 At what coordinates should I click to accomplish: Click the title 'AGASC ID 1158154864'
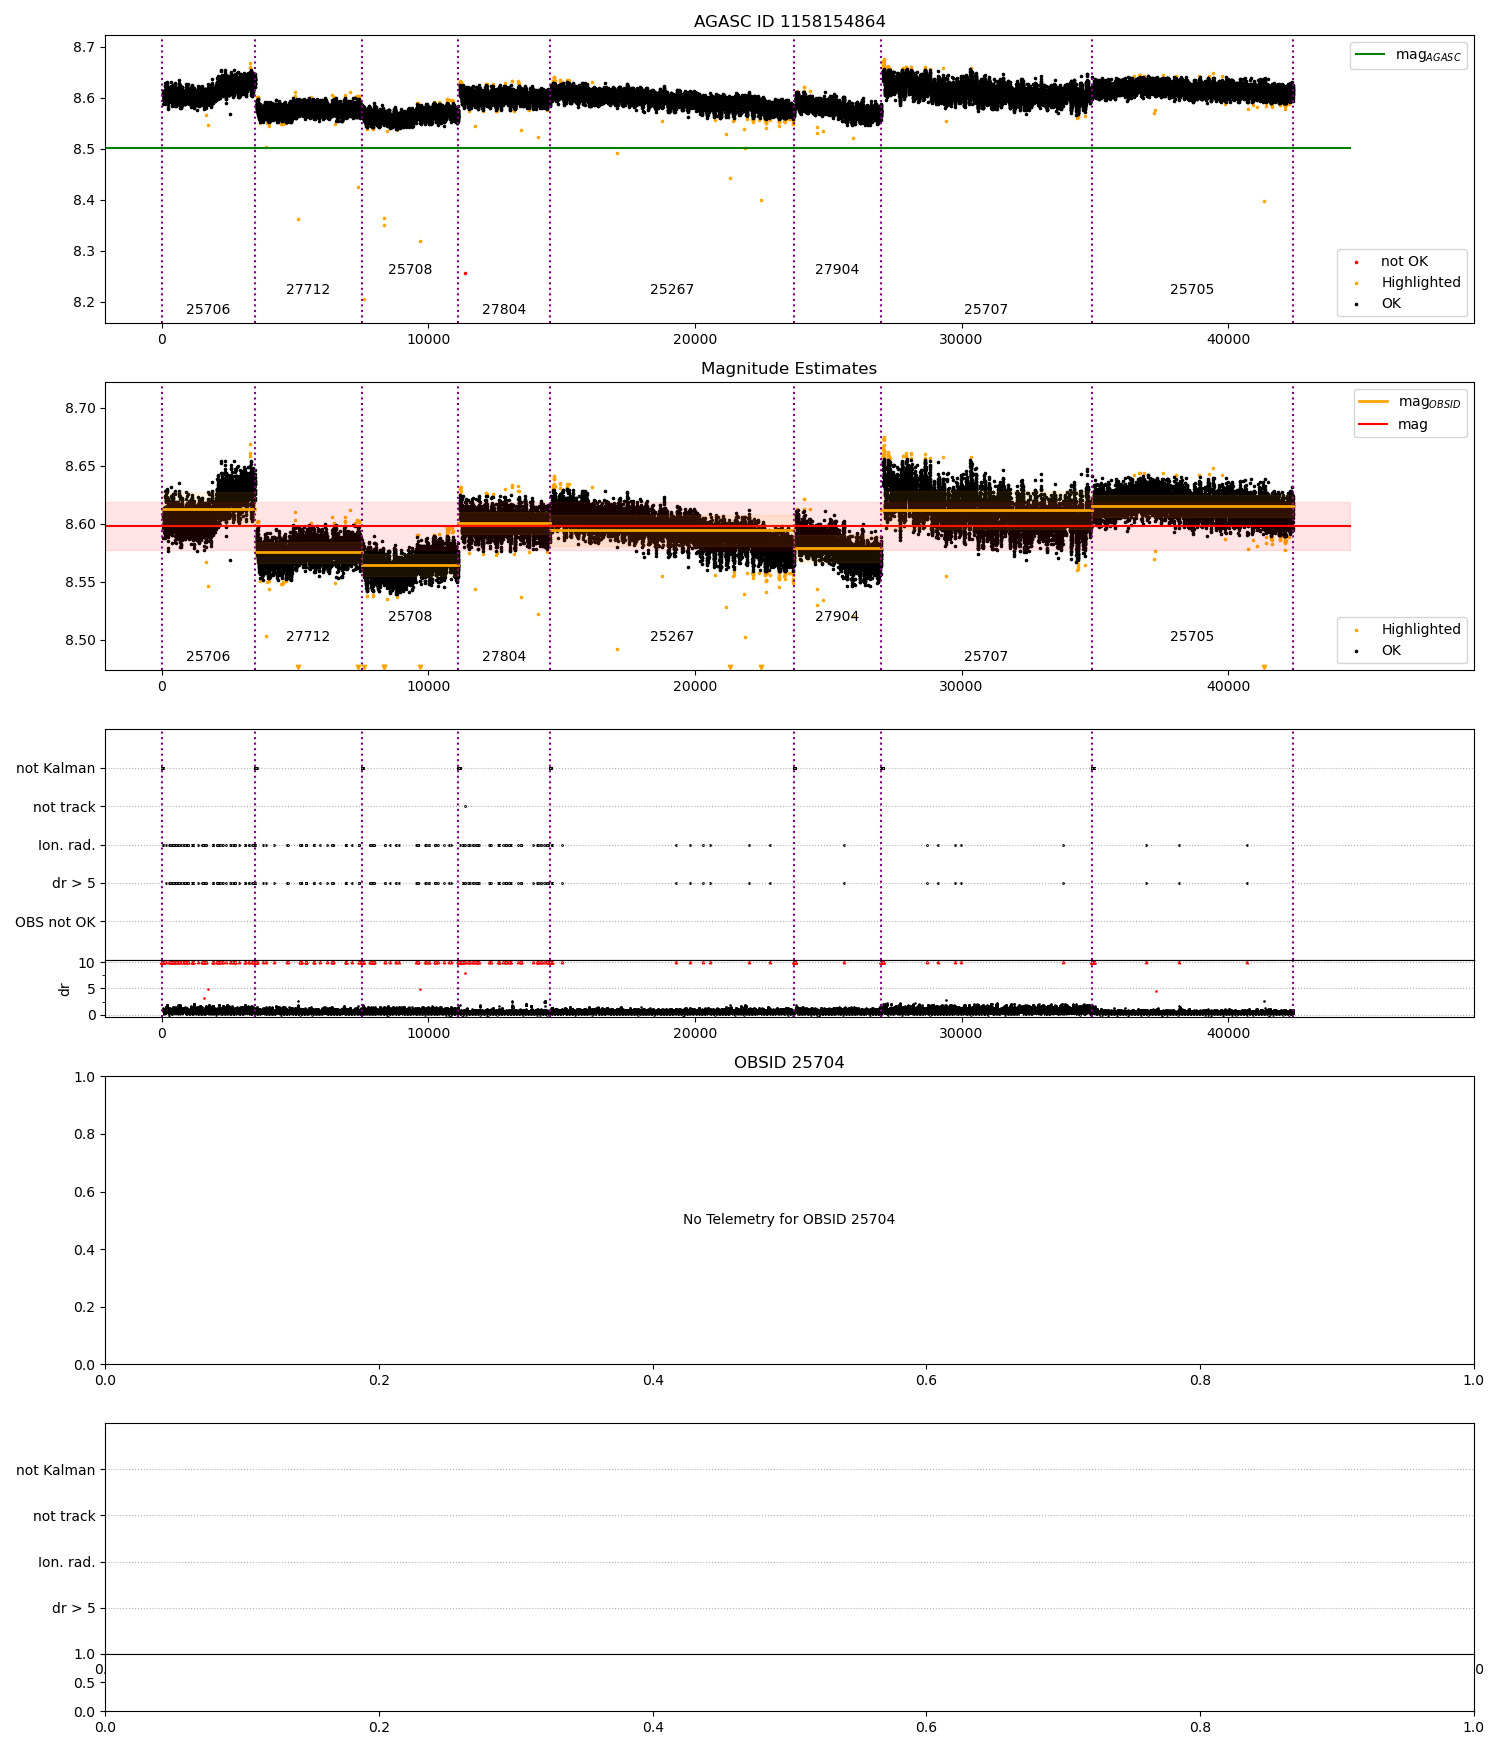point(789,22)
